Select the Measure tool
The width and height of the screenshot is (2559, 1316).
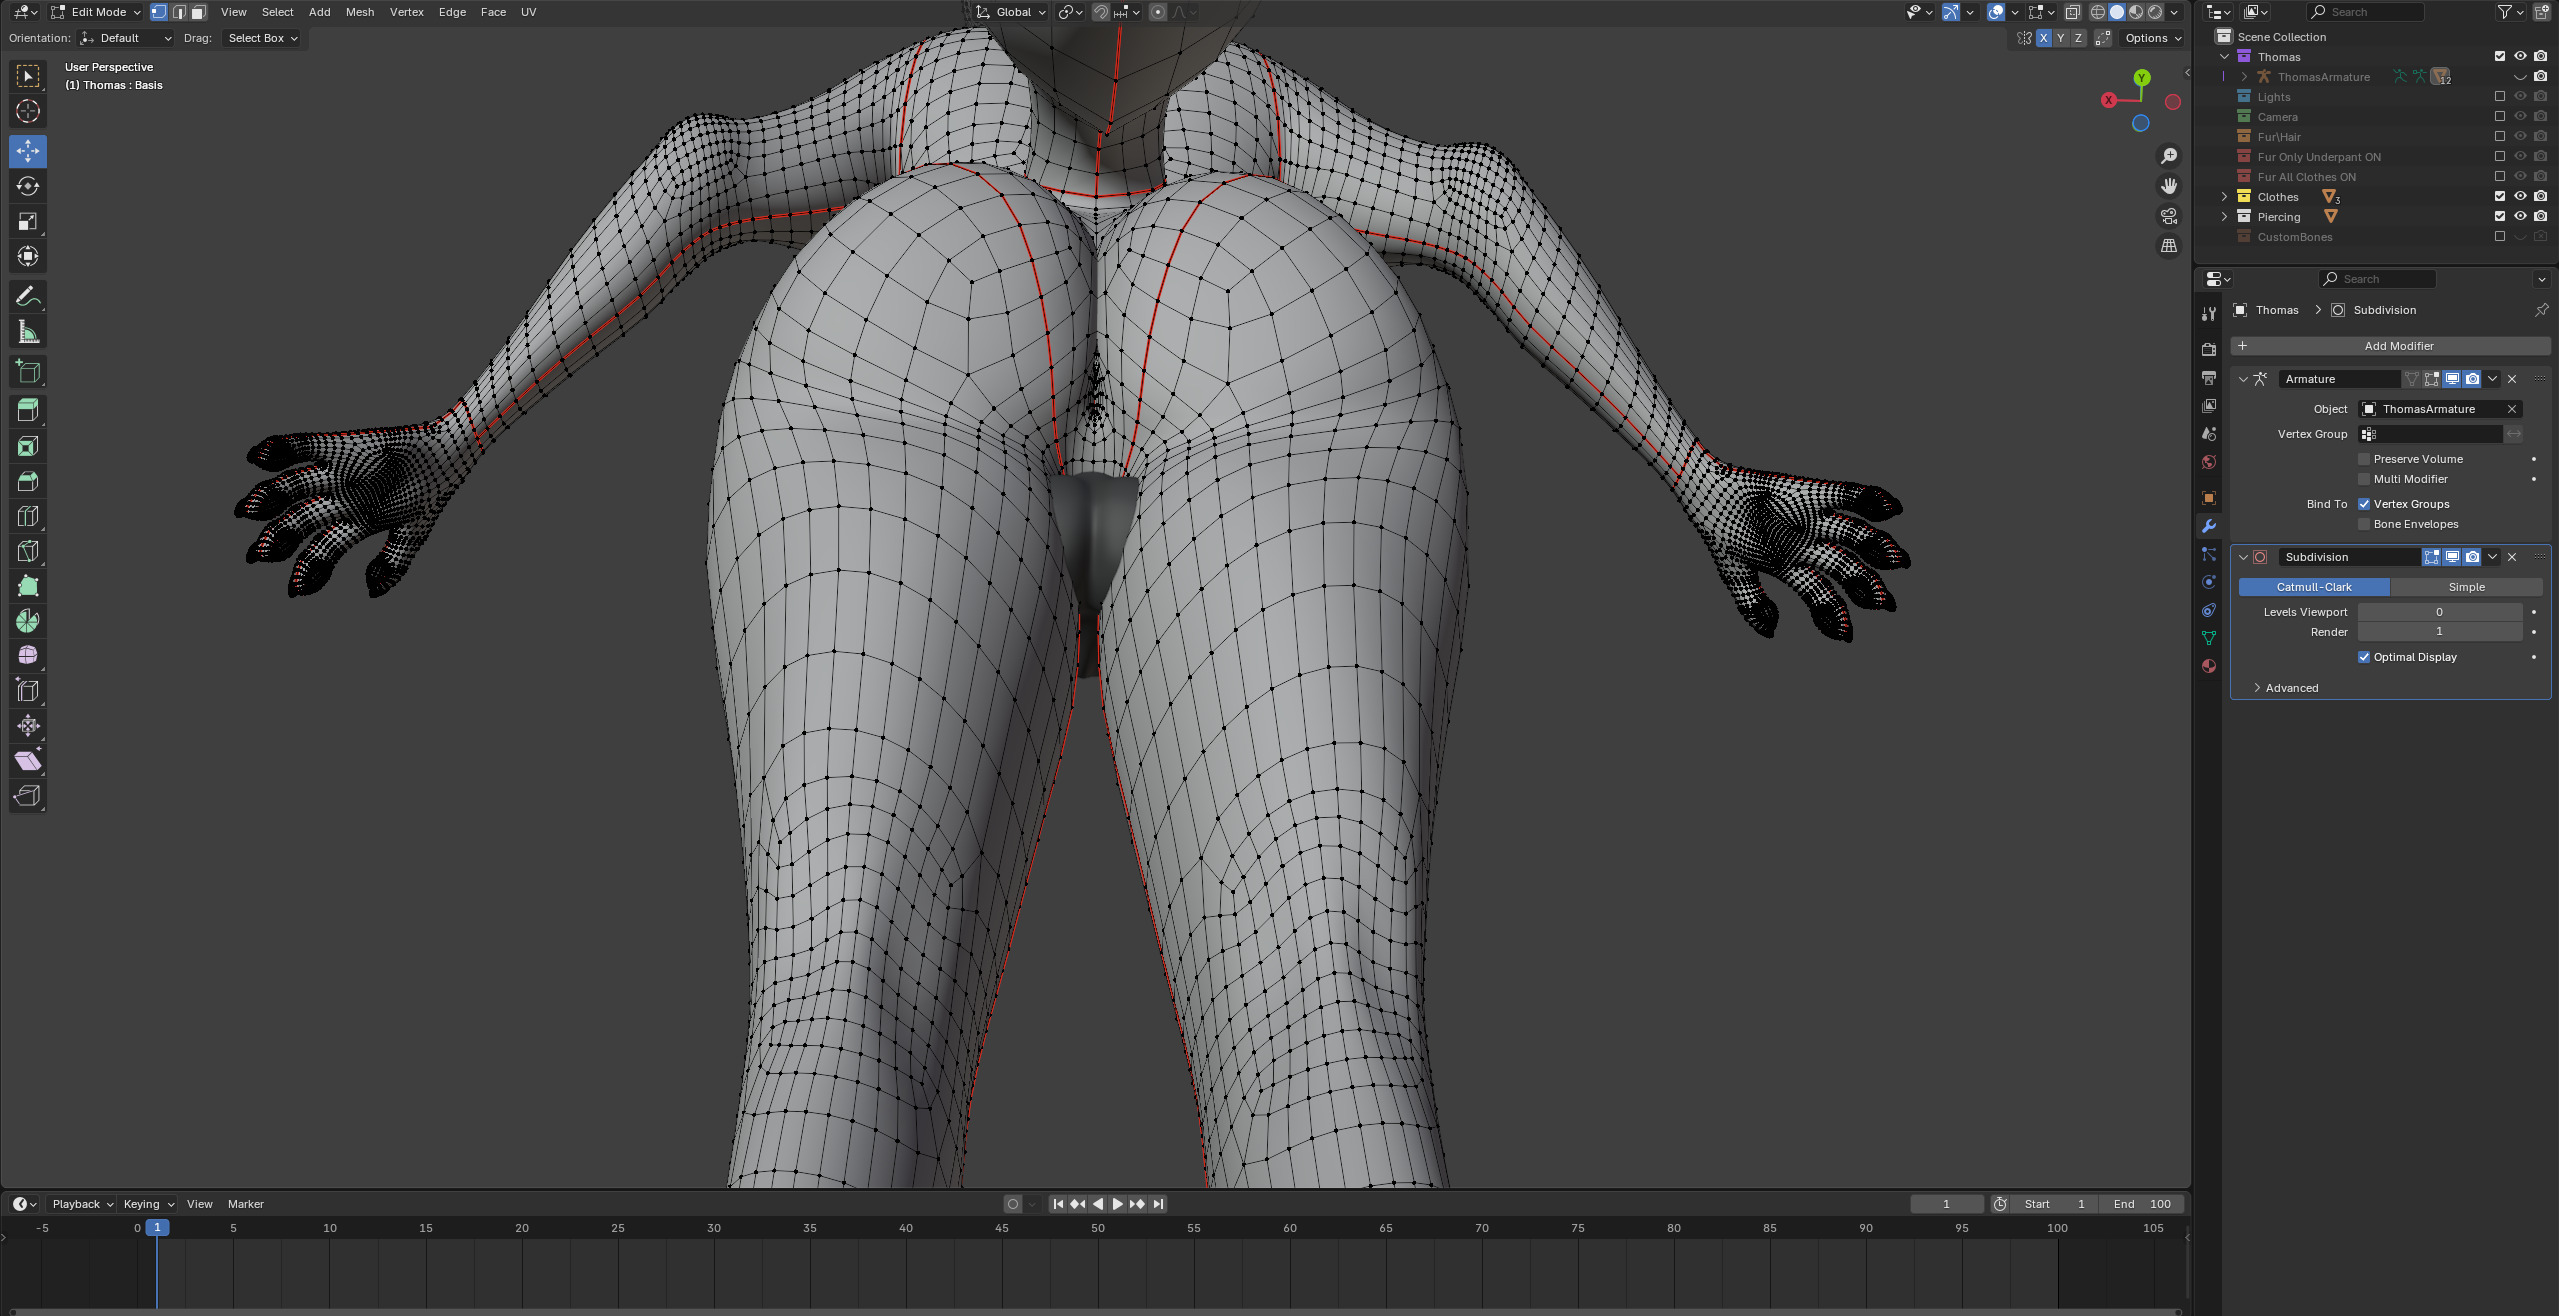click(x=28, y=332)
